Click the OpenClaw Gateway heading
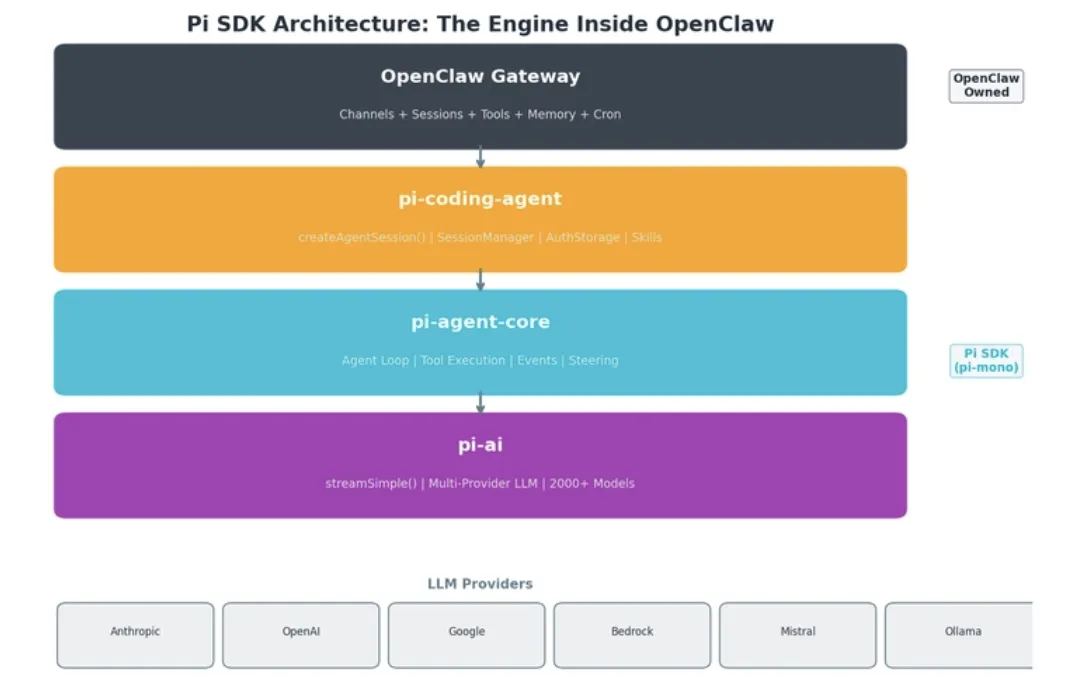This screenshot has height=688, width=1077. point(480,76)
